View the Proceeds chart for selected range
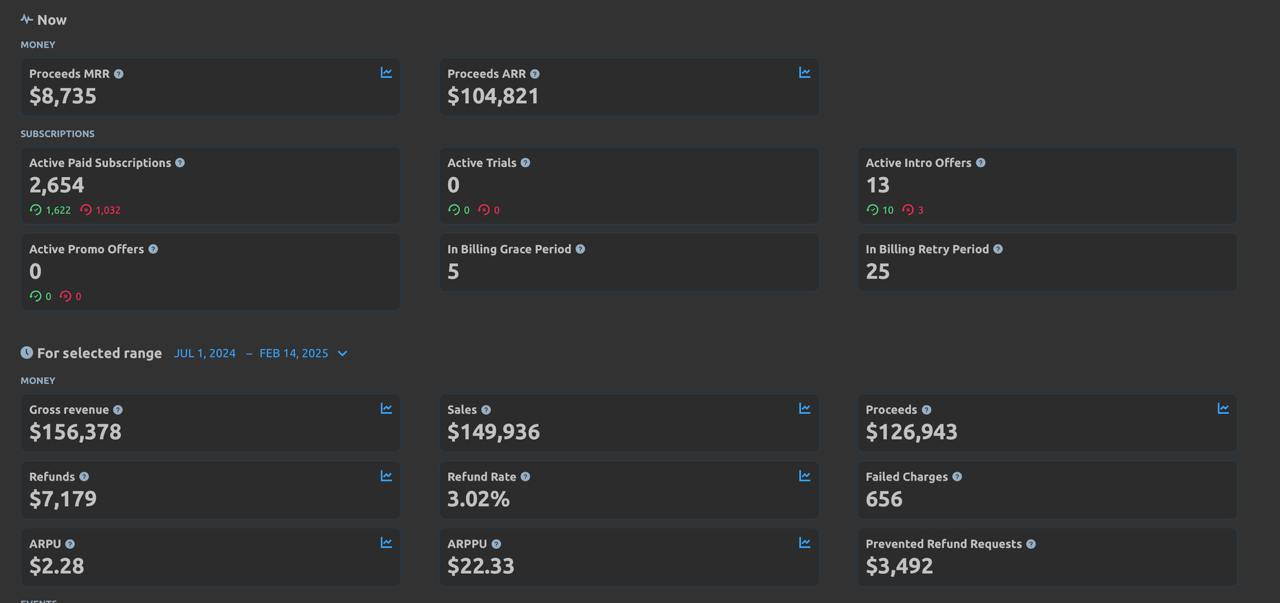 1222,408
